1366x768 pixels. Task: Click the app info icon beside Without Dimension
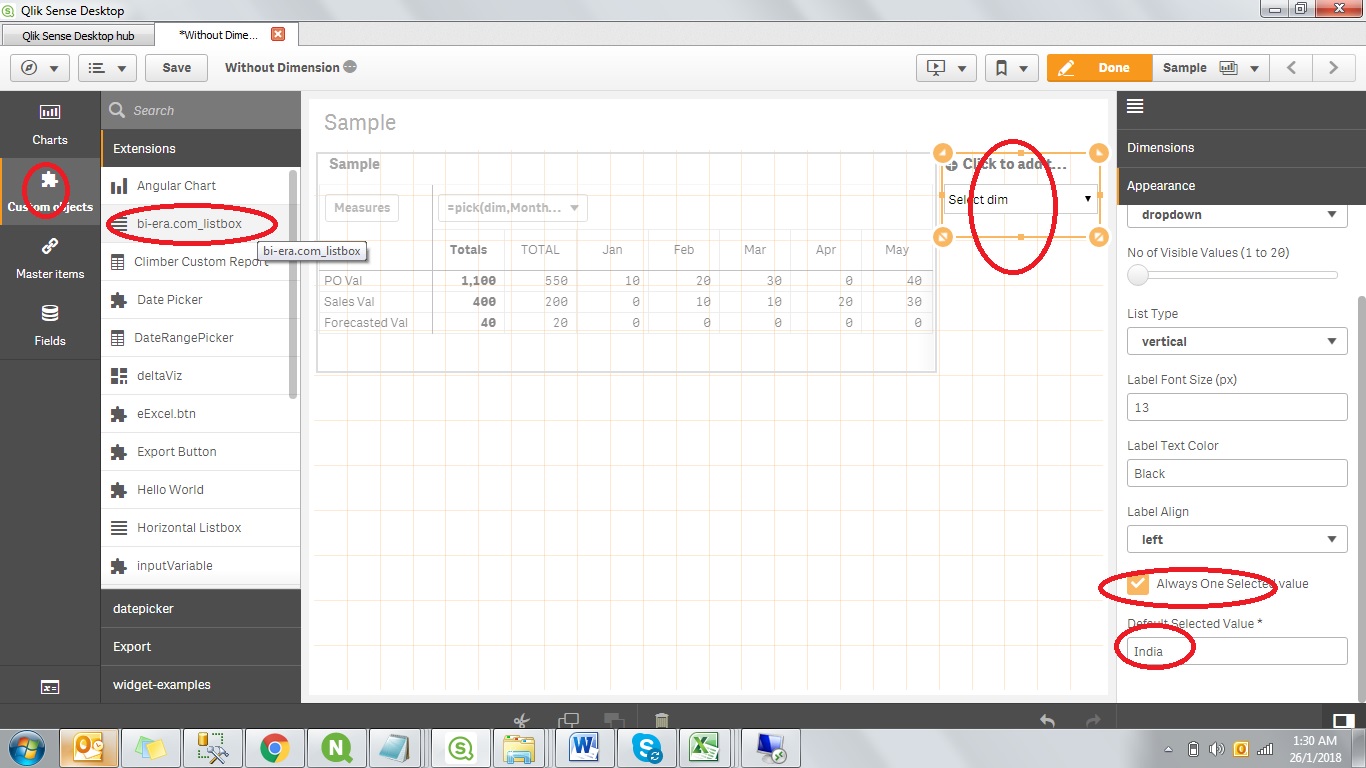coord(350,67)
